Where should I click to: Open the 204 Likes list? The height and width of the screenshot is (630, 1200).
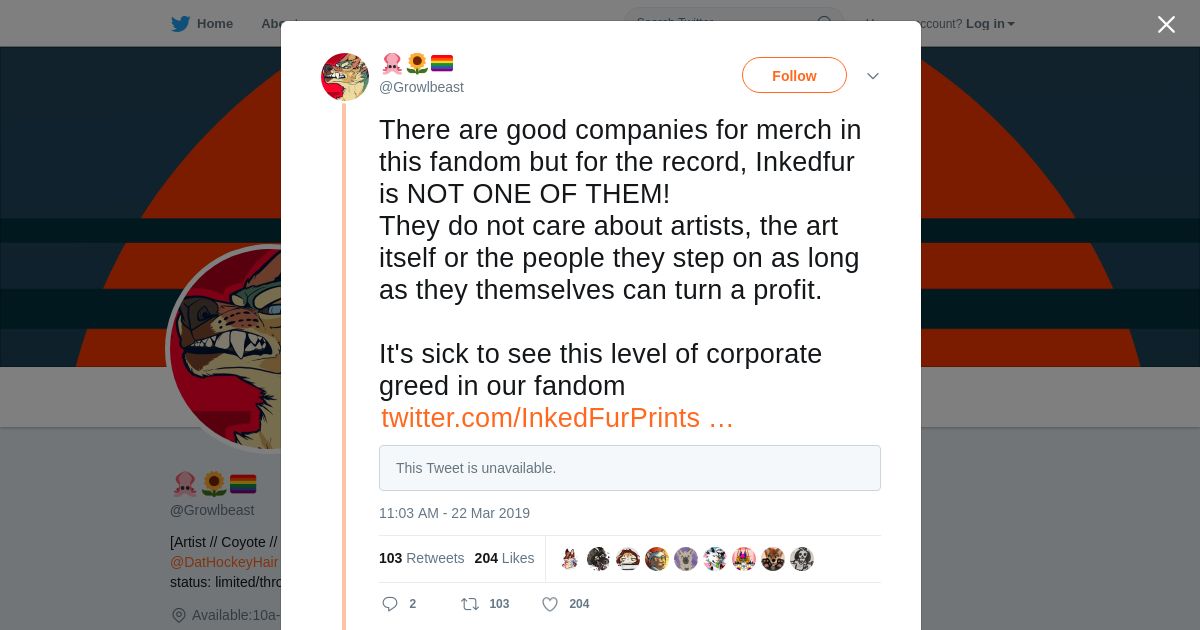point(504,558)
